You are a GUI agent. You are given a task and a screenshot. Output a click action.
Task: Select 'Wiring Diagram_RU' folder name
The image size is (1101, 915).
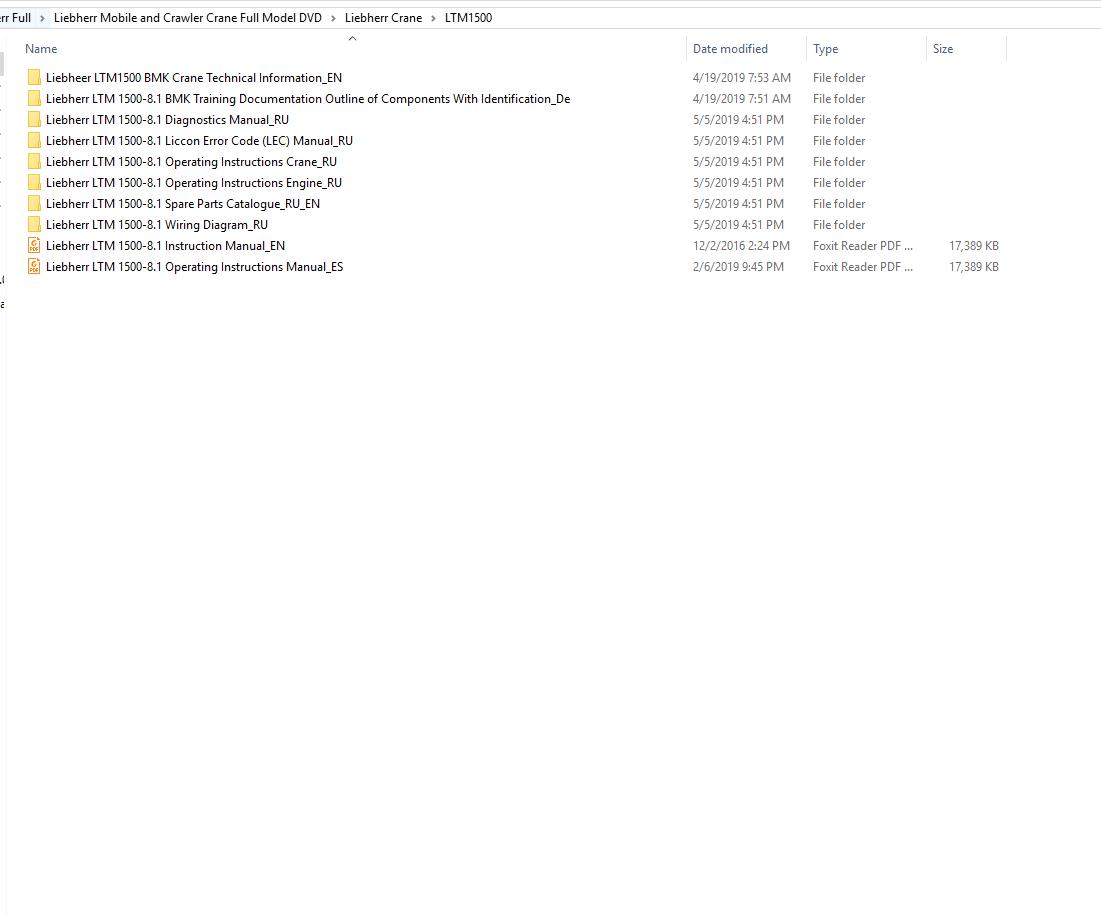157,225
